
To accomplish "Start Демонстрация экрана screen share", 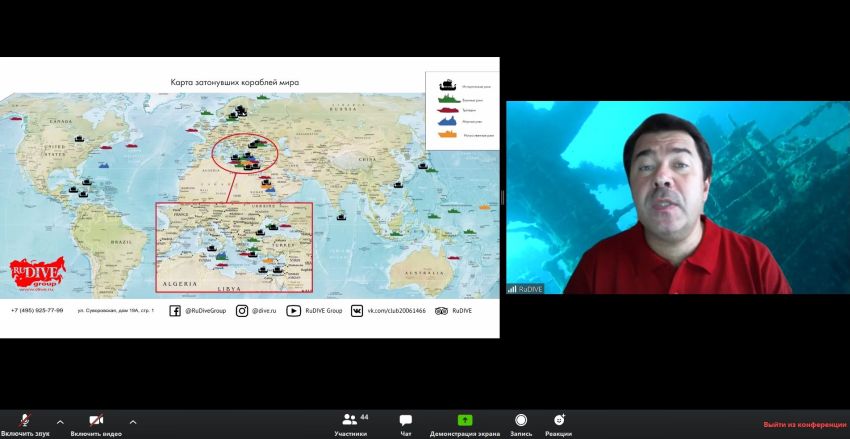I will coord(465,425).
